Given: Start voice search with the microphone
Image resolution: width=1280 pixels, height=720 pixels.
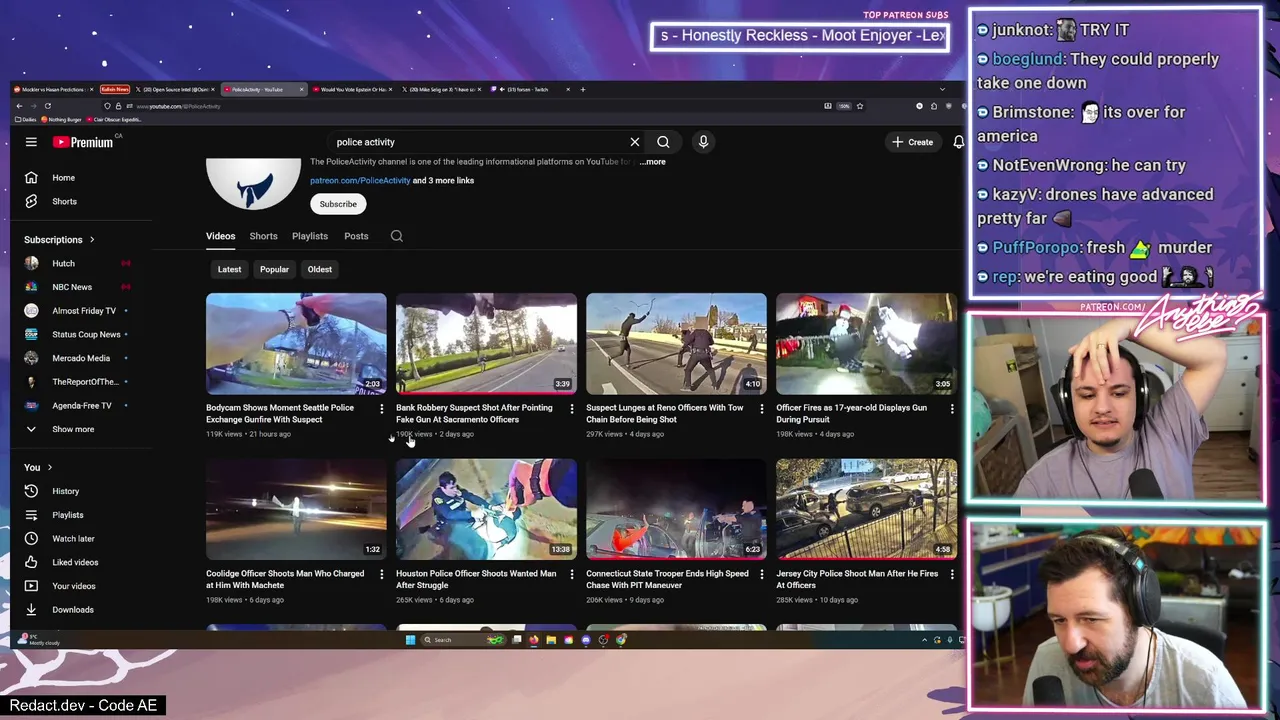Looking at the screenshot, I should coord(703,142).
